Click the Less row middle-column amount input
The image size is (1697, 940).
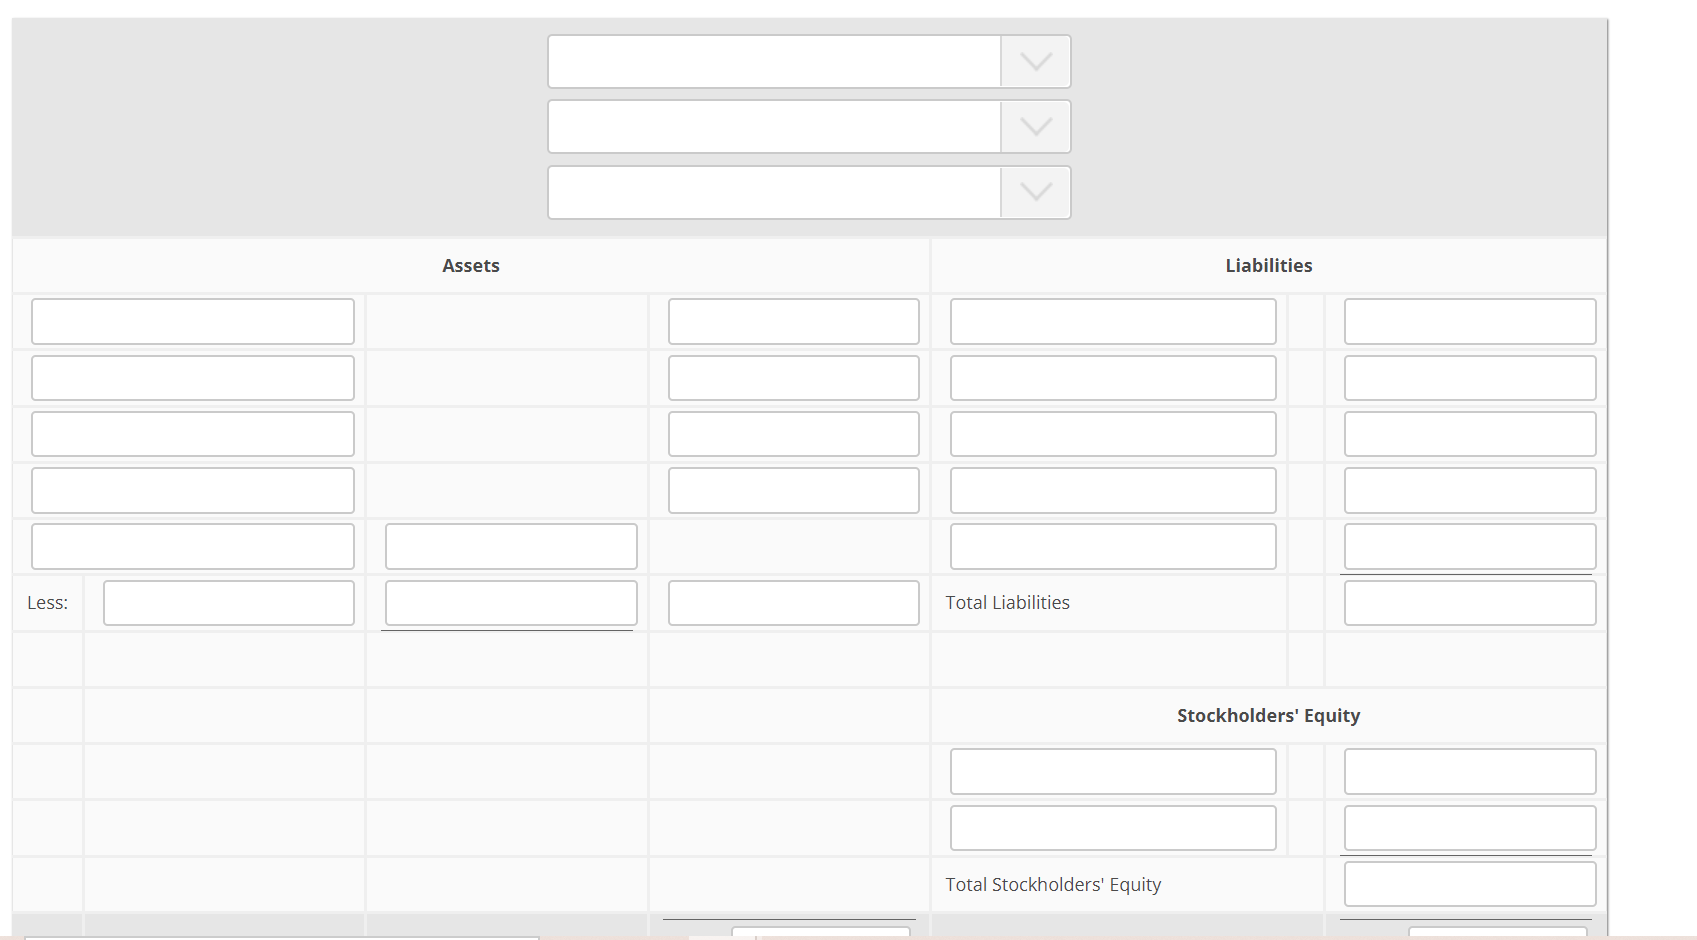511,603
